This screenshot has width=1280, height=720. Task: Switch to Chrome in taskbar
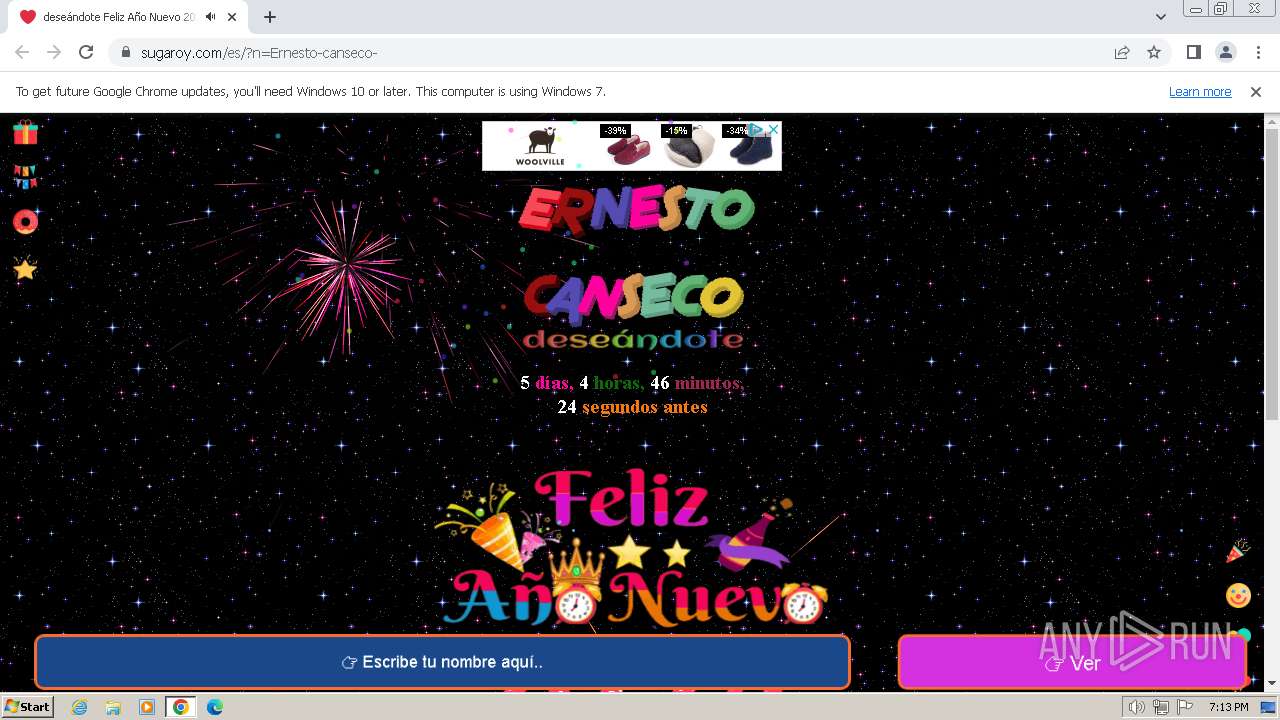(181, 707)
